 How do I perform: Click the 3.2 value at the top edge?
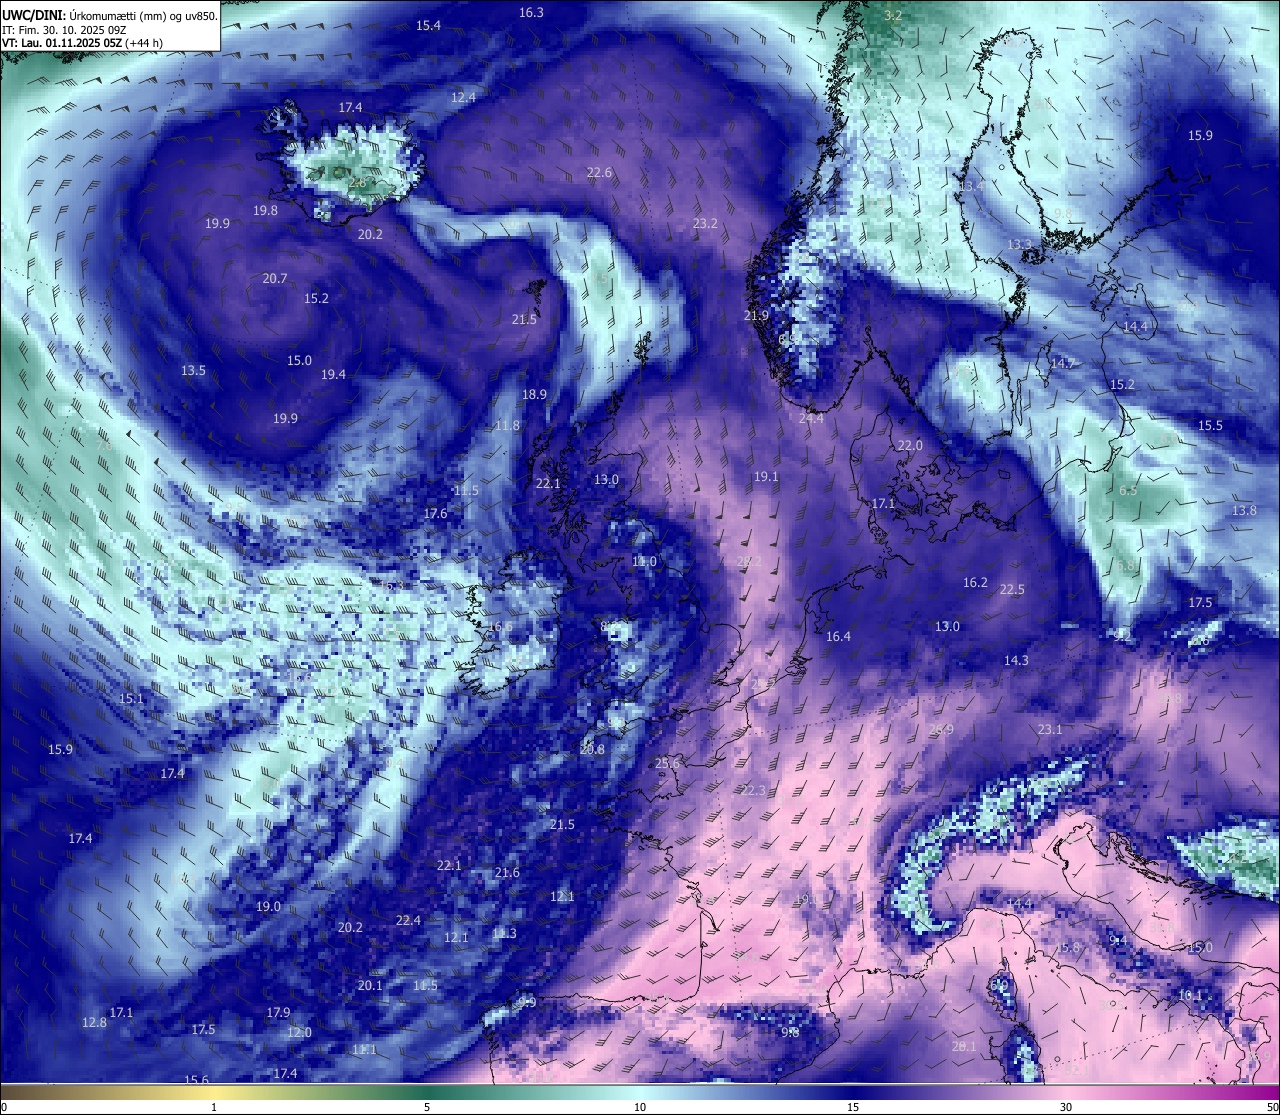pyautogui.click(x=893, y=16)
